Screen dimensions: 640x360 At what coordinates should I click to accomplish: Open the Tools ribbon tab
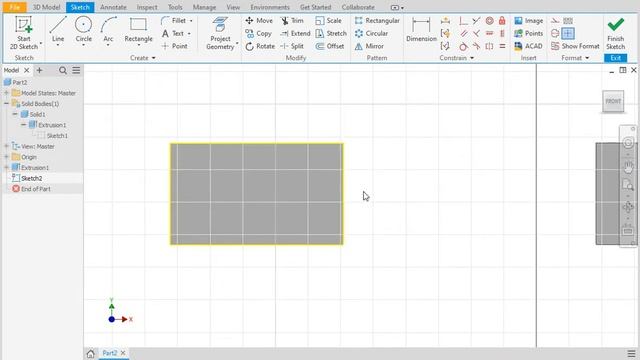[x=175, y=7]
